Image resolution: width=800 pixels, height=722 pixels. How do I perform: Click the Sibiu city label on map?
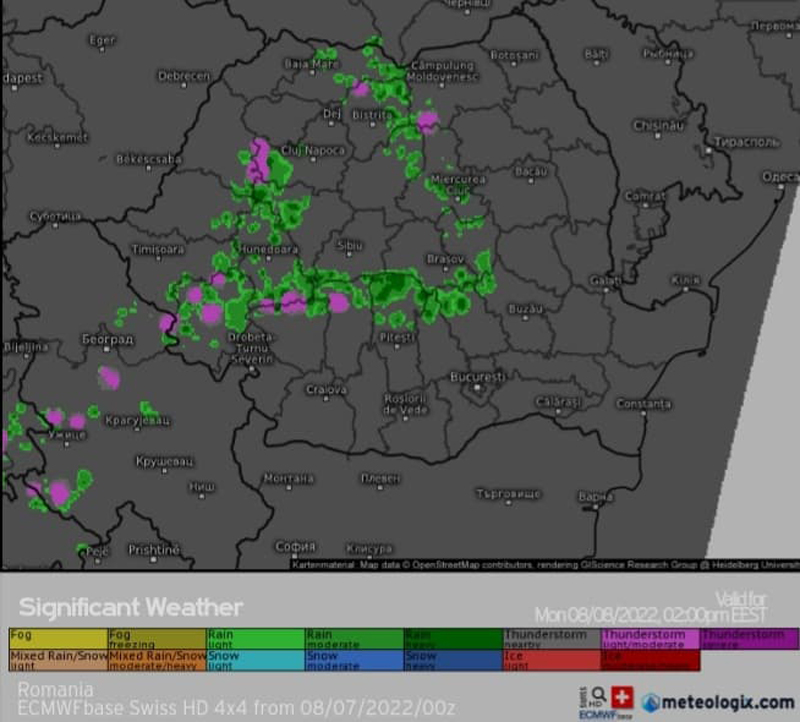pyautogui.click(x=350, y=244)
